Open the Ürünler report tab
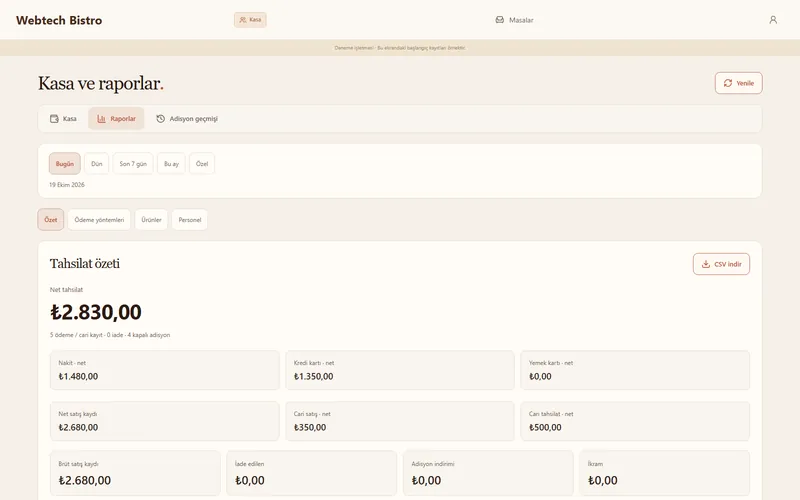The height and width of the screenshot is (500, 800). [151, 220]
